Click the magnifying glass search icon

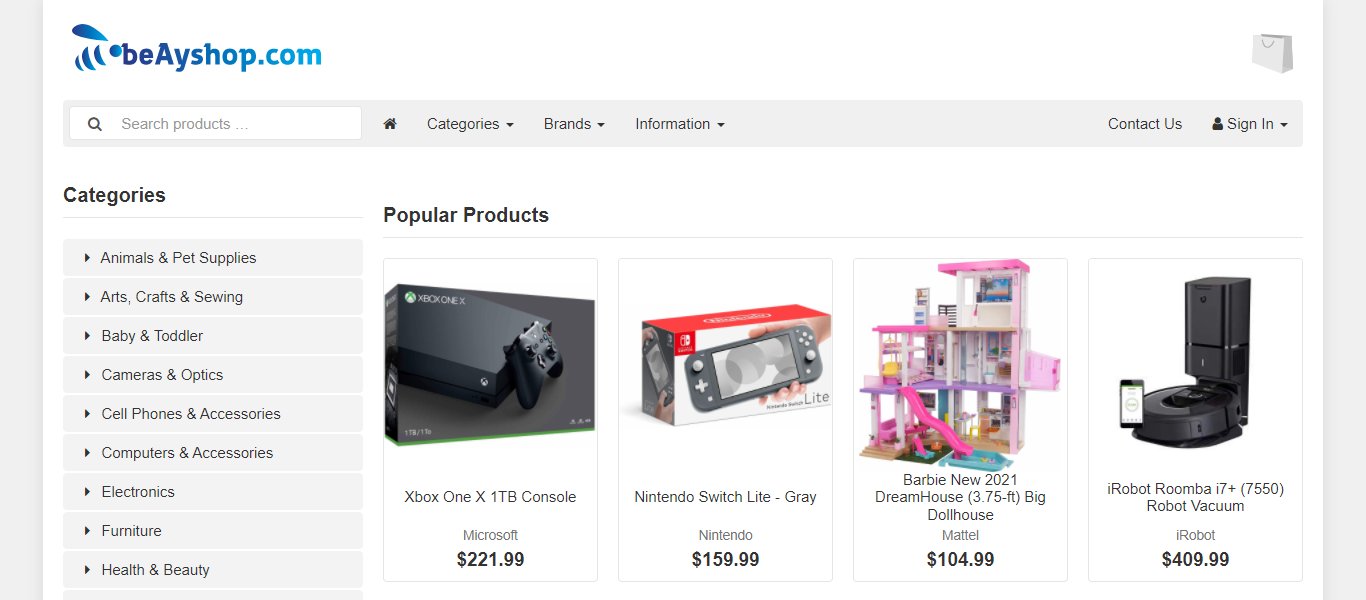pos(95,124)
